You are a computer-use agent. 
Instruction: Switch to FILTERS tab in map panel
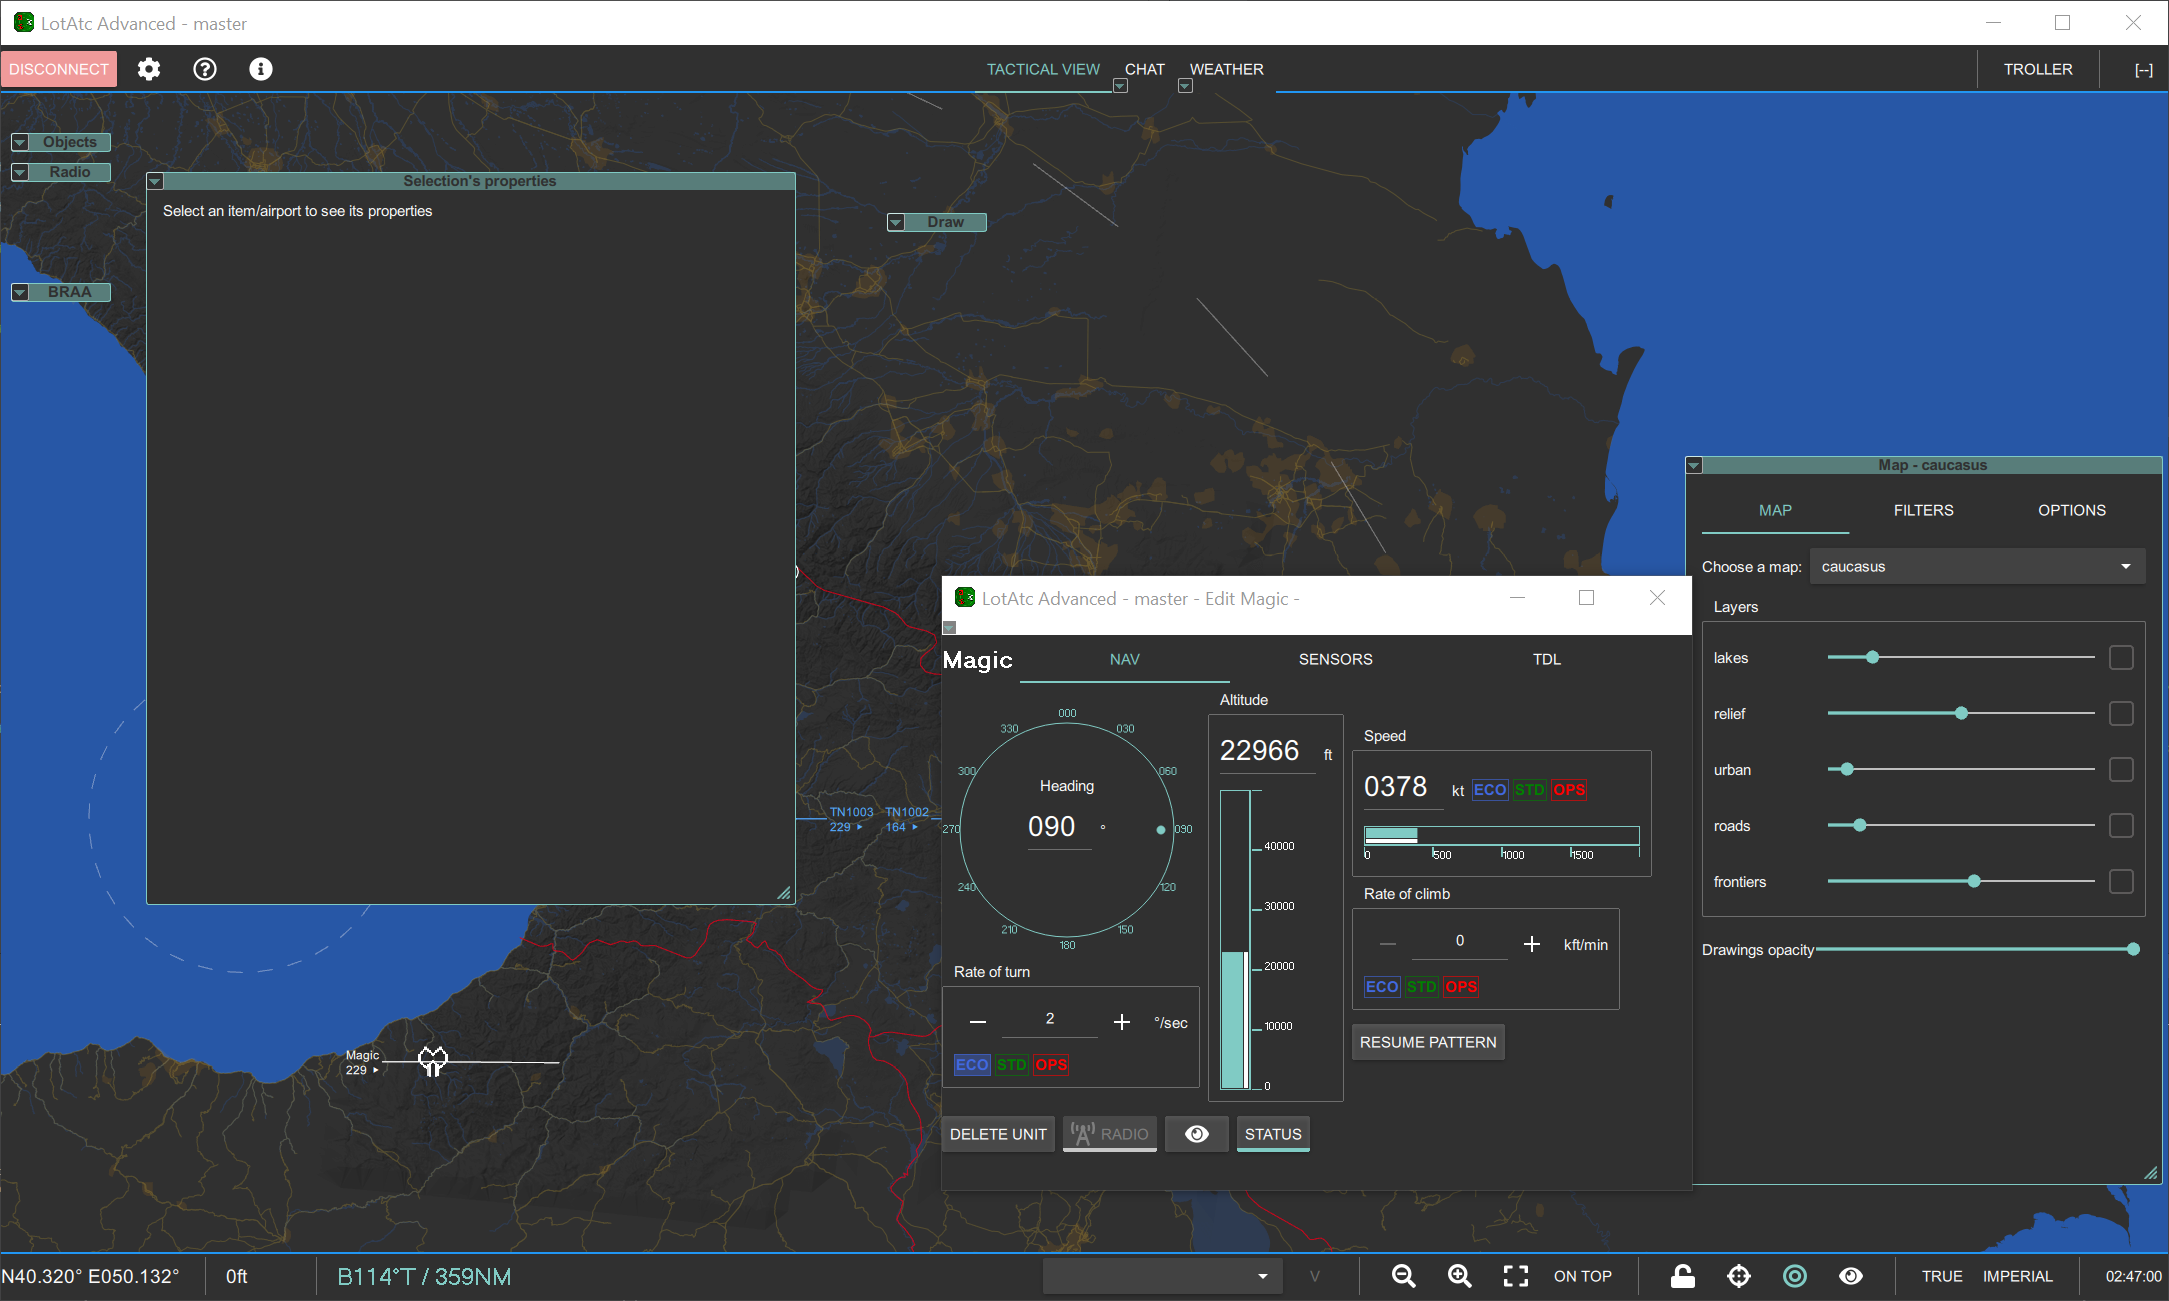[x=1923, y=510]
